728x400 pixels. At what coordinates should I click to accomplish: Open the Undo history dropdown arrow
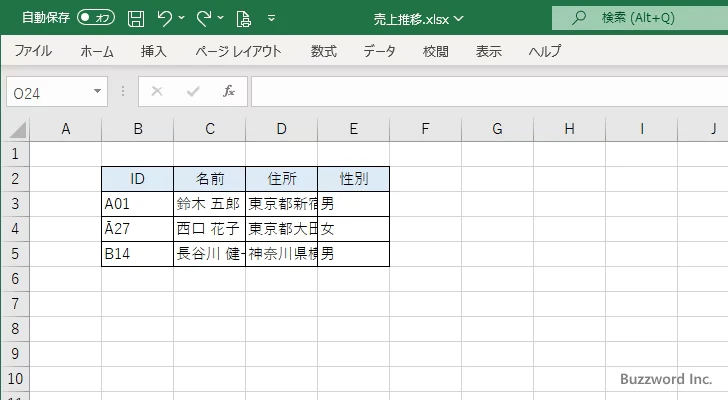pos(182,18)
